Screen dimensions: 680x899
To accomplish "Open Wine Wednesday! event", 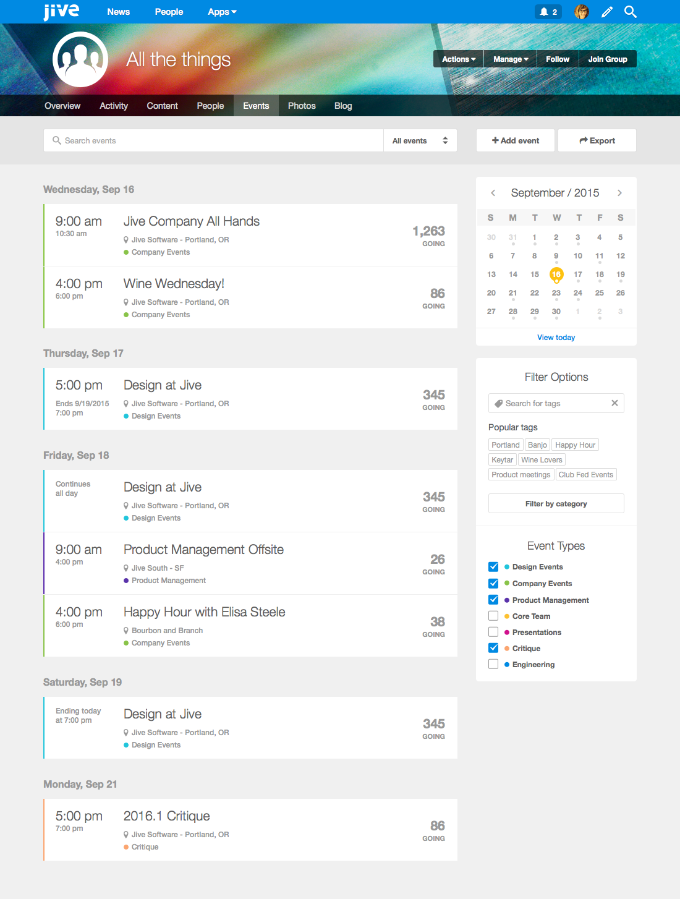I will click(x=174, y=284).
